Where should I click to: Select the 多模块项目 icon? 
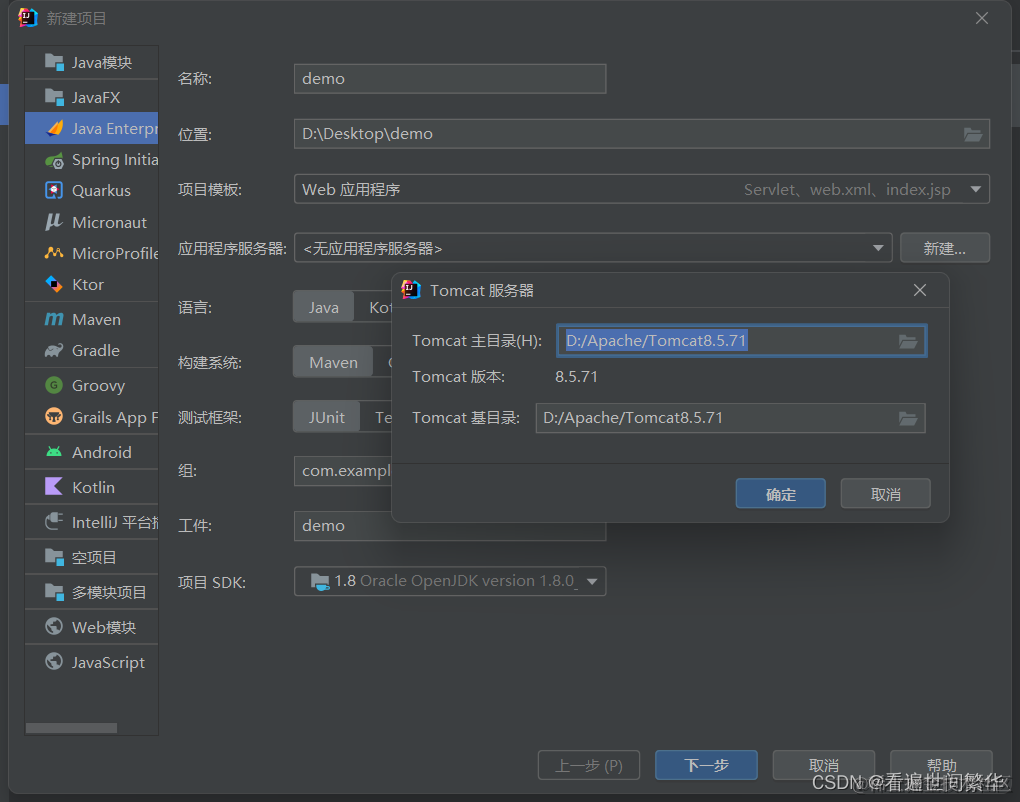pos(54,592)
